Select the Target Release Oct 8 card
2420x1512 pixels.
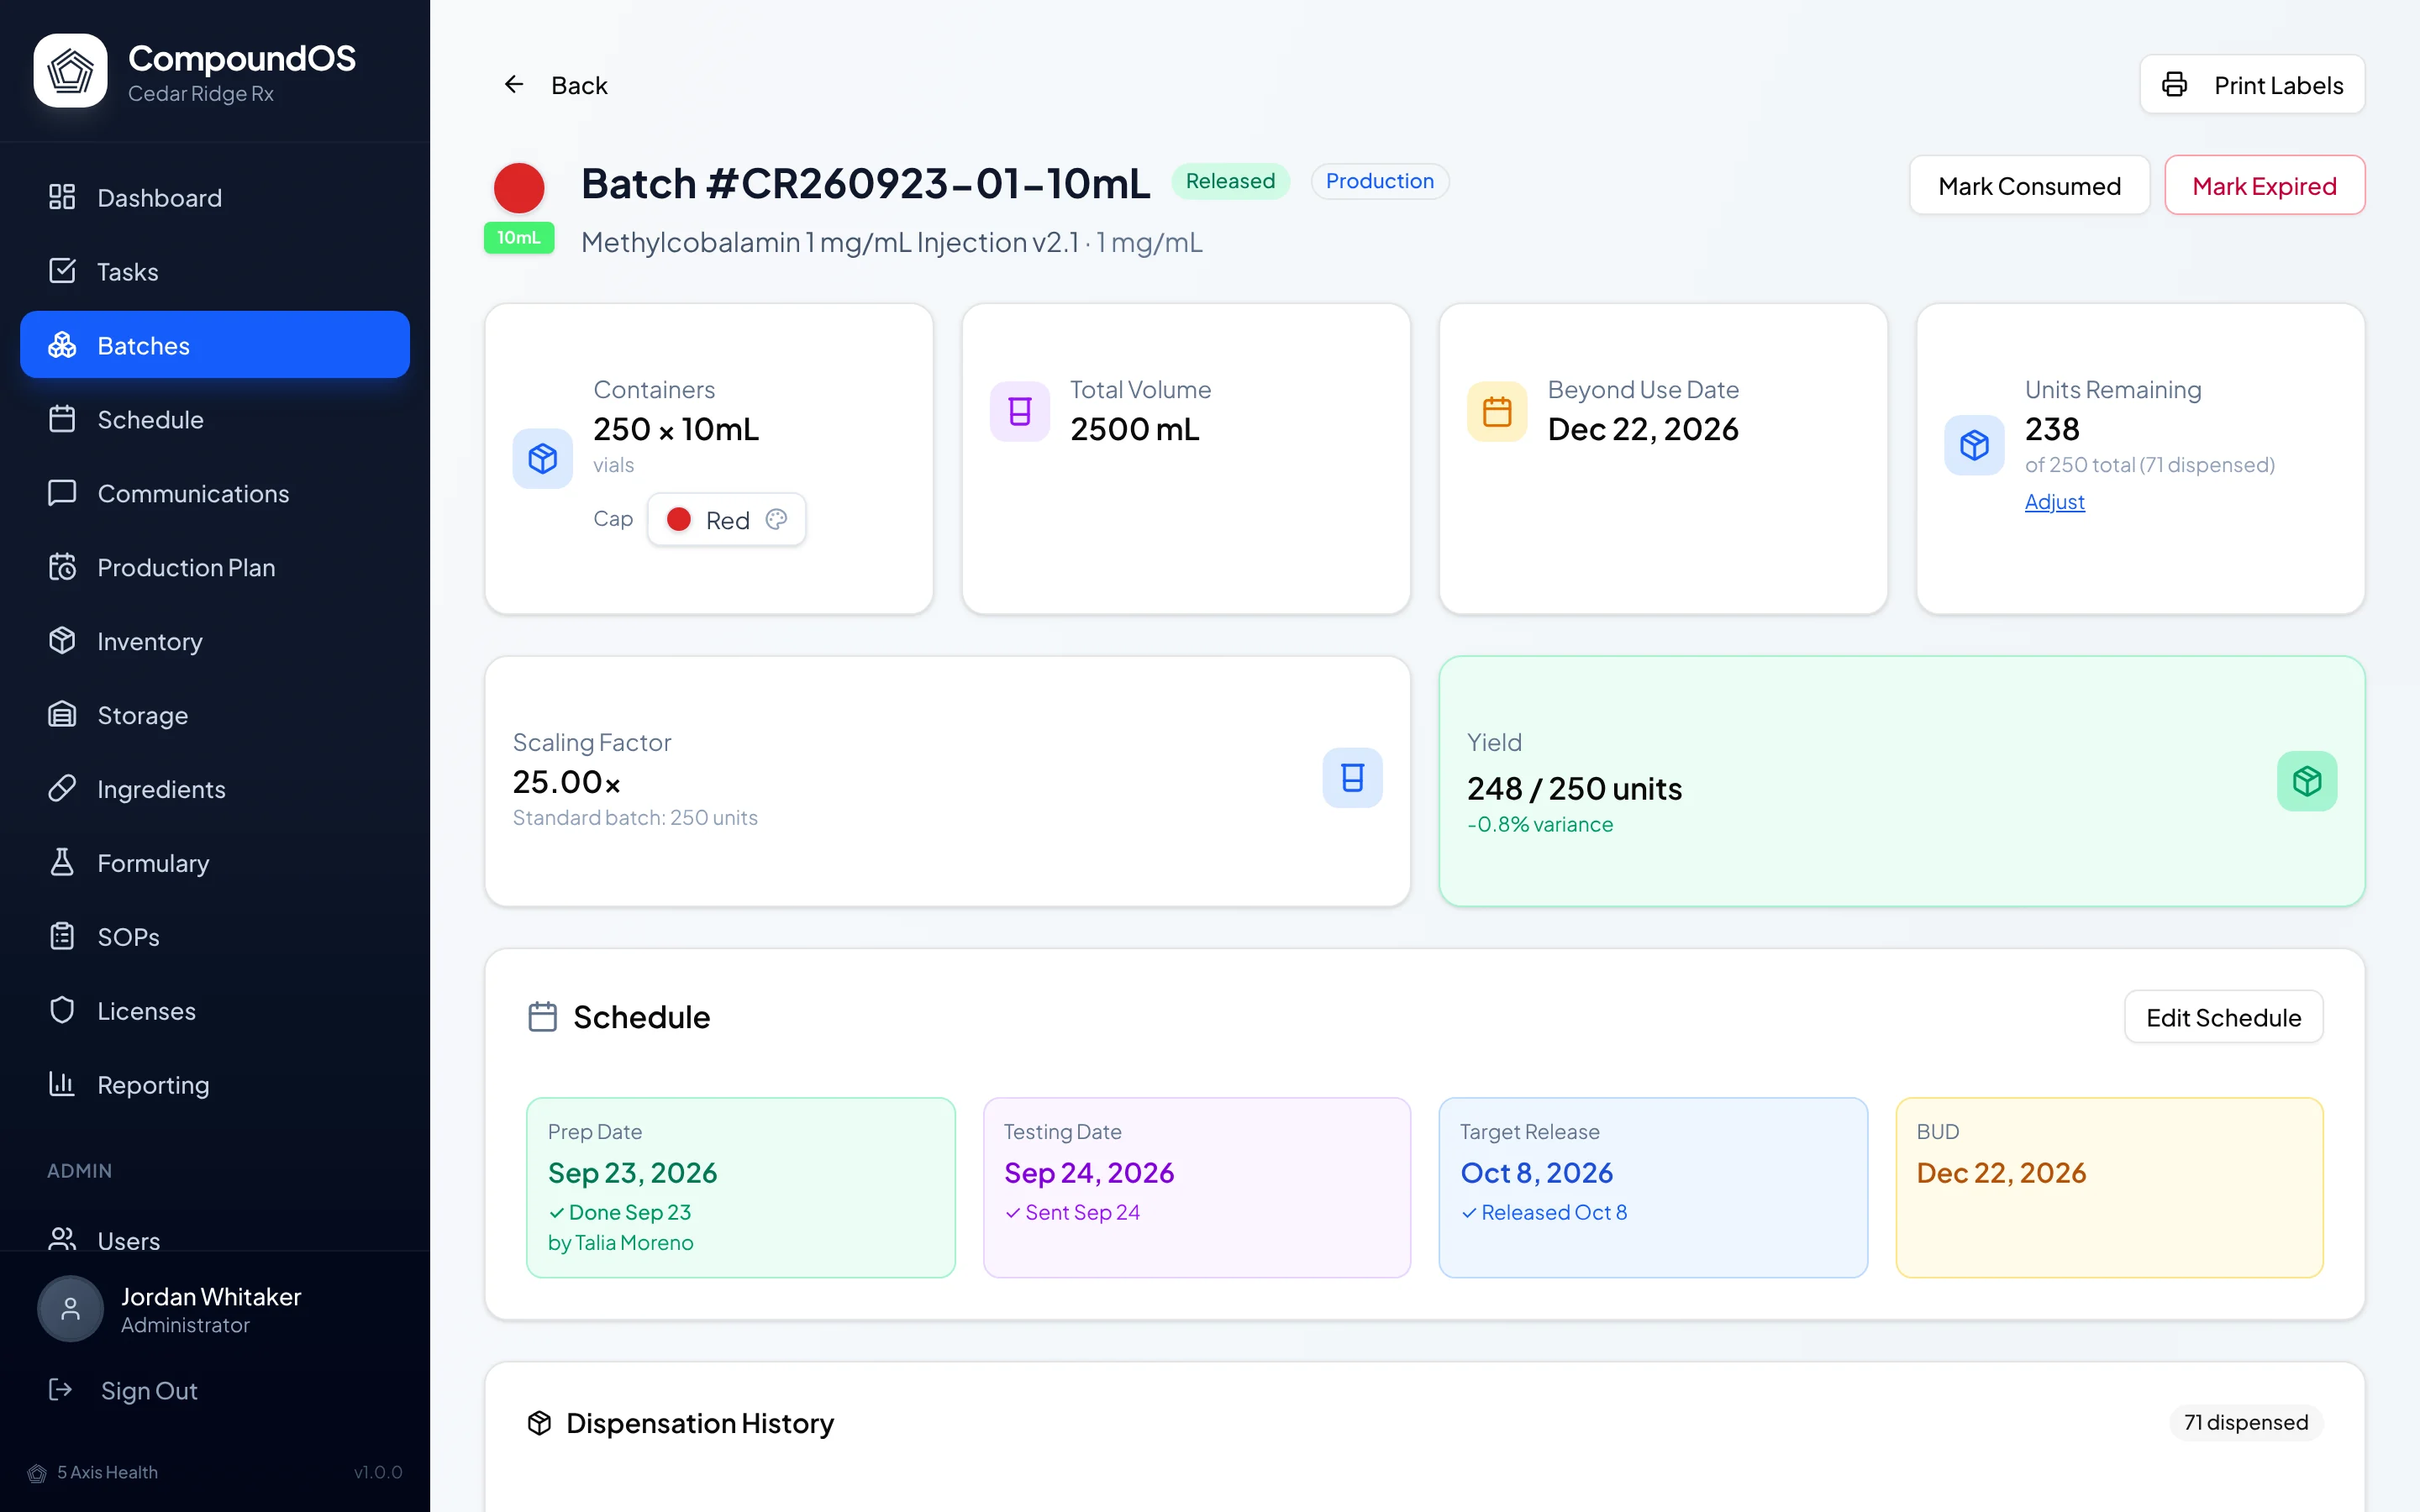pos(1653,1188)
